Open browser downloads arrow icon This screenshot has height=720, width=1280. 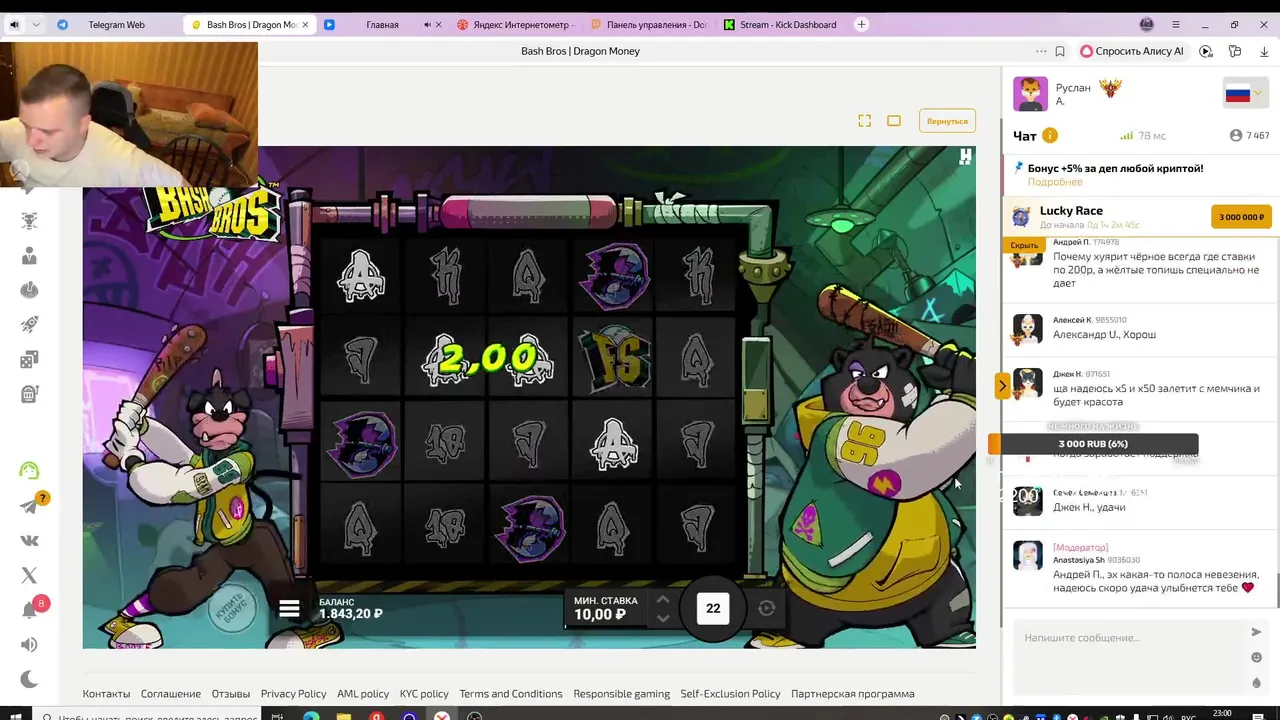pyautogui.click(x=1264, y=51)
